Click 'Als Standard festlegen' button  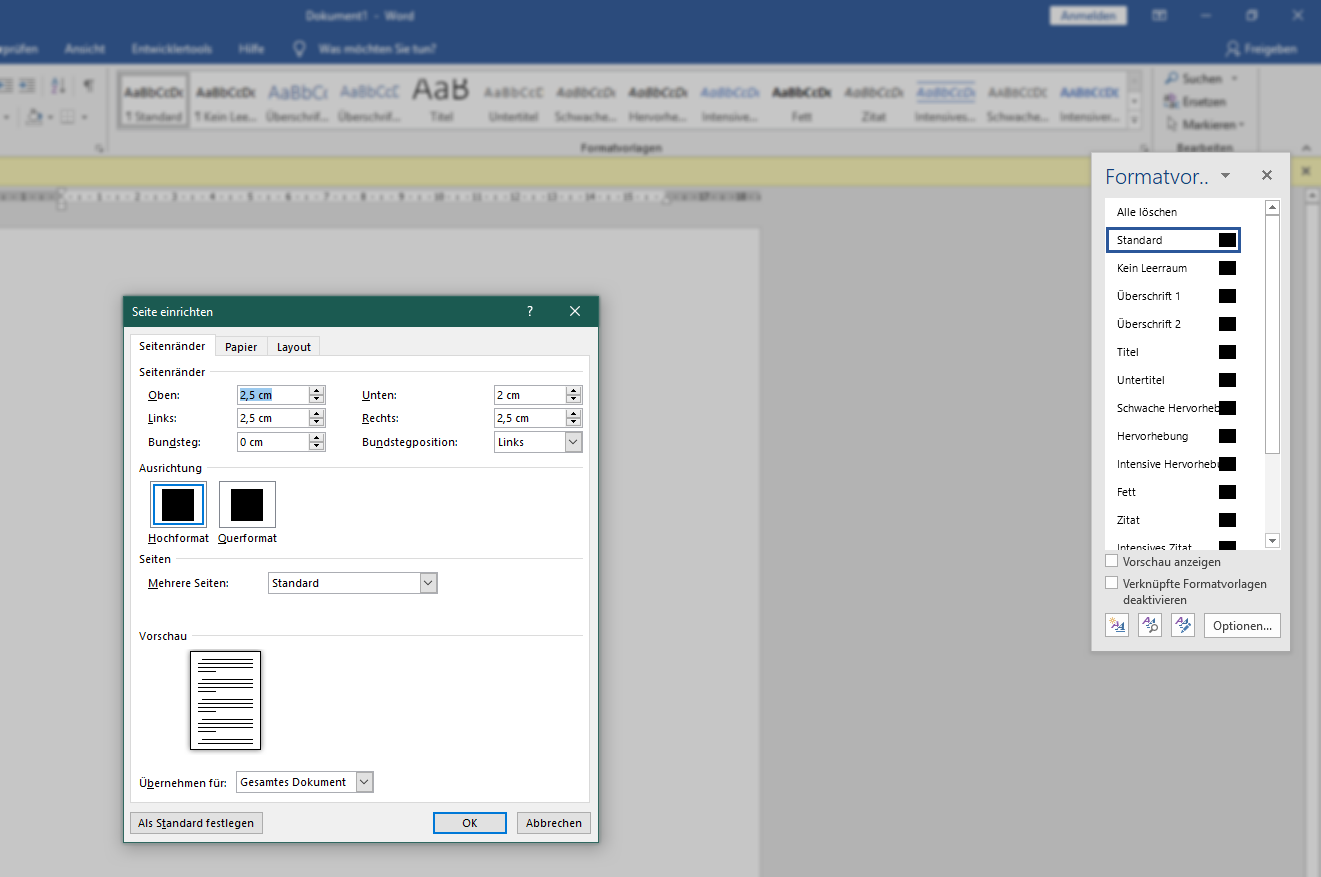196,823
